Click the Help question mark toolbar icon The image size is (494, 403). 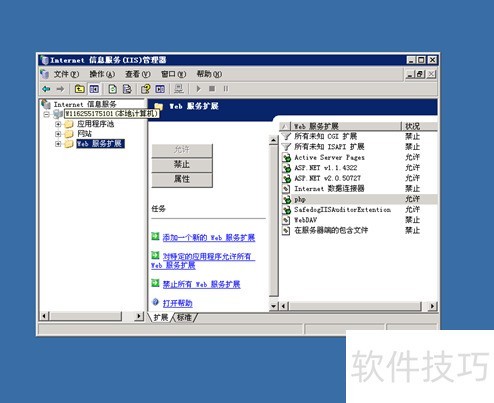(145, 89)
